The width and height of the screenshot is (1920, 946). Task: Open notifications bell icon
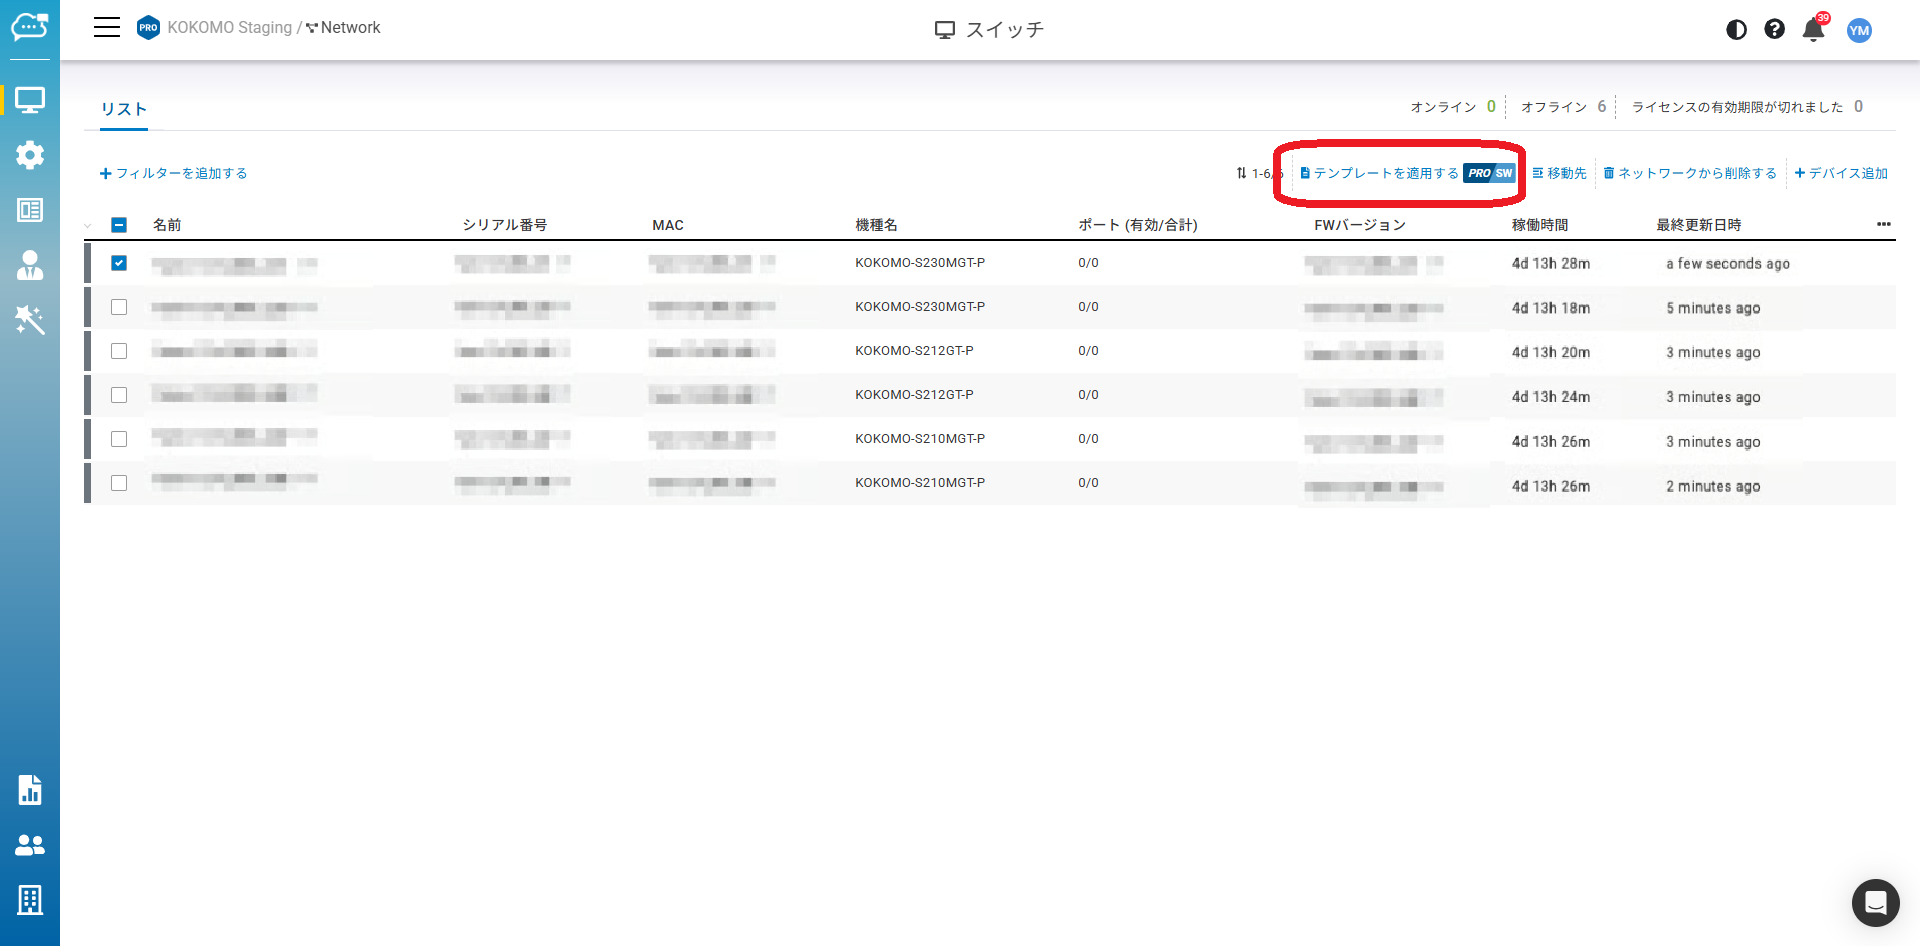(x=1813, y=30)
